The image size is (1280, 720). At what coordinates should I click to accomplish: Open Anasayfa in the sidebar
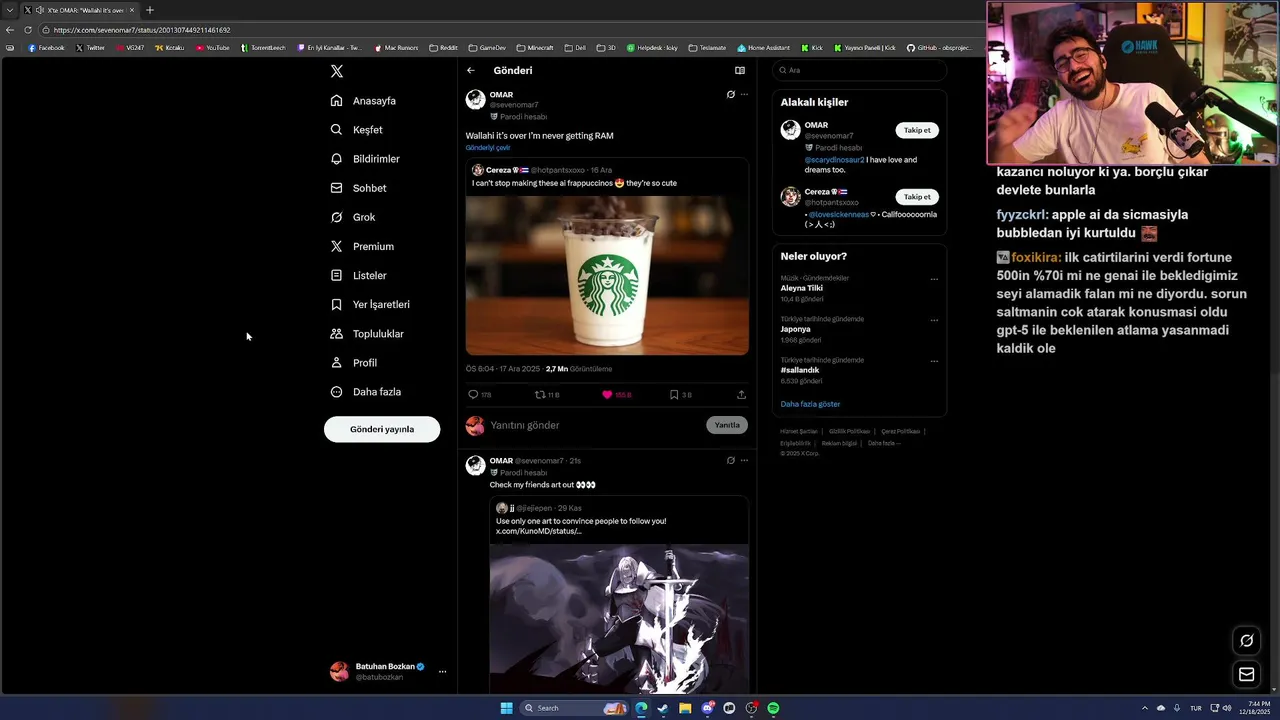point(364,101)
